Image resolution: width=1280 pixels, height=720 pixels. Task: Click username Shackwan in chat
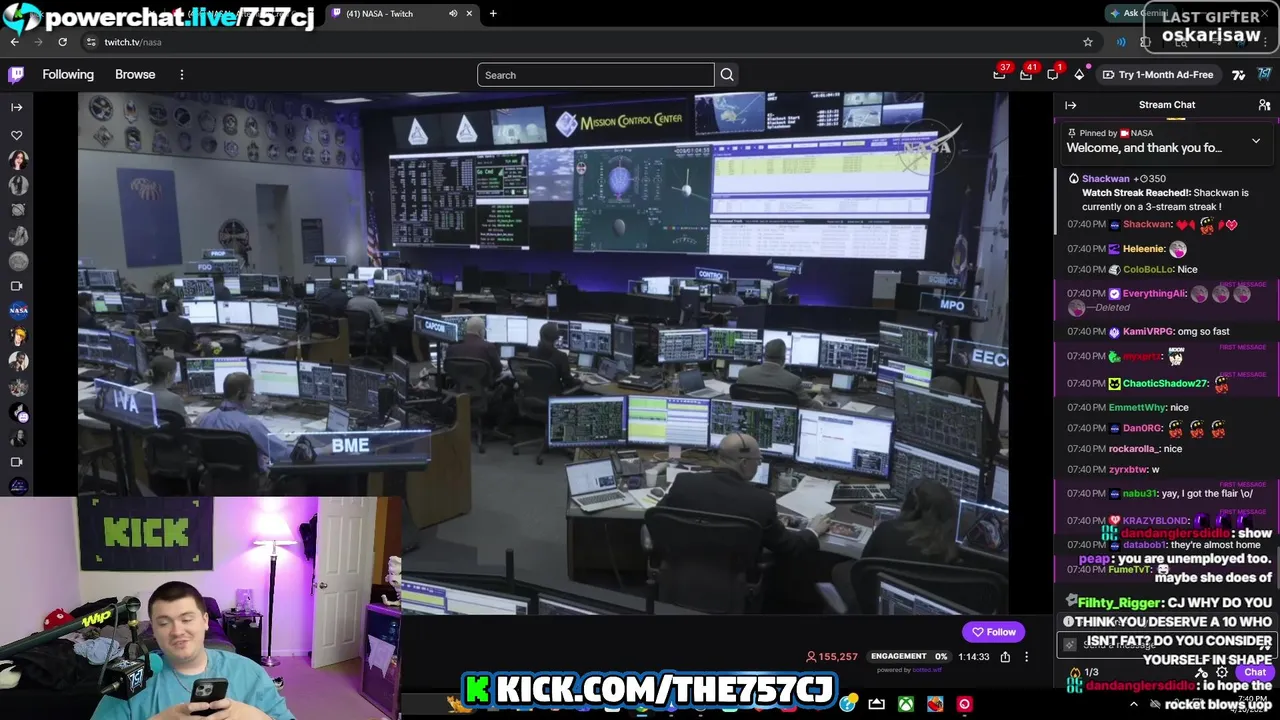click(1146, 225)
